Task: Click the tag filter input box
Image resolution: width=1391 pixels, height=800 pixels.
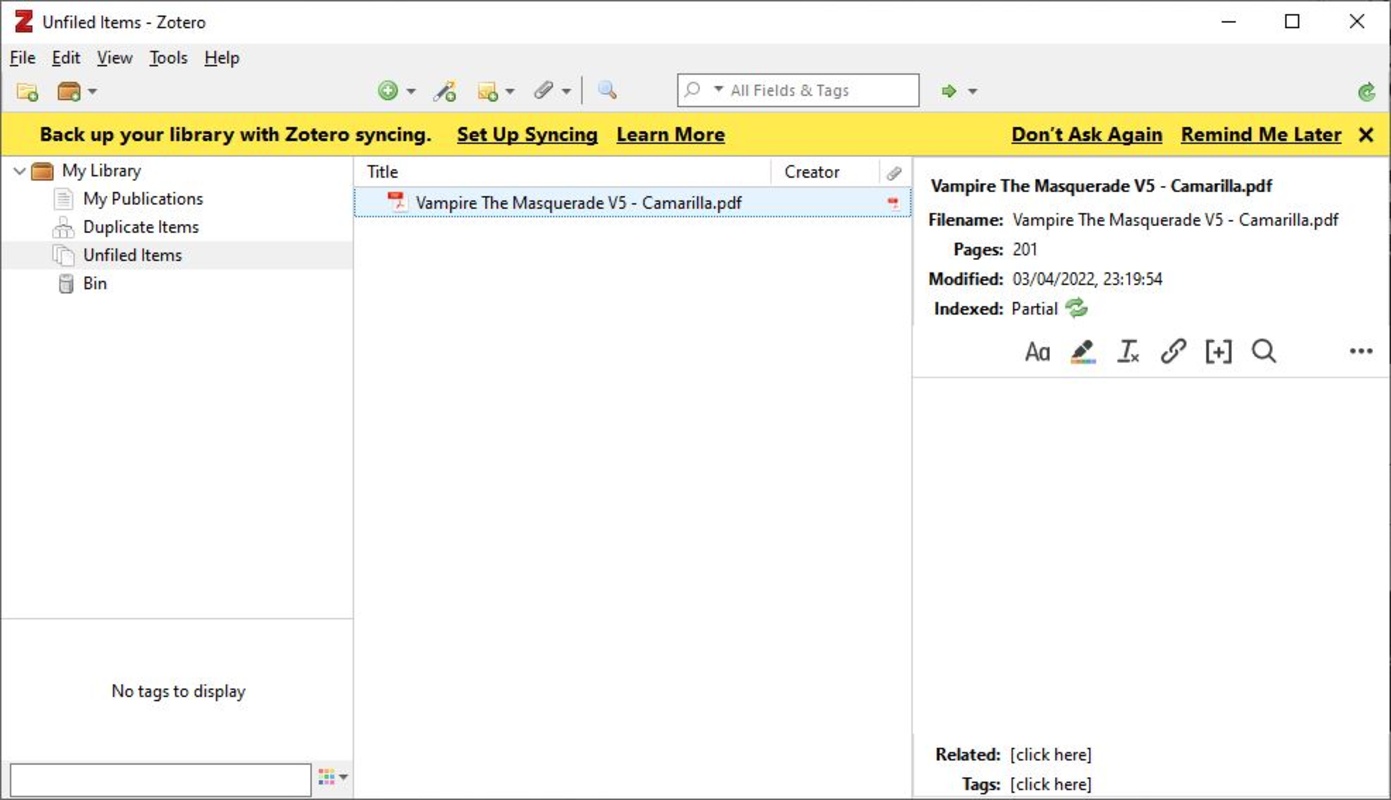Action: coord(161,780)
